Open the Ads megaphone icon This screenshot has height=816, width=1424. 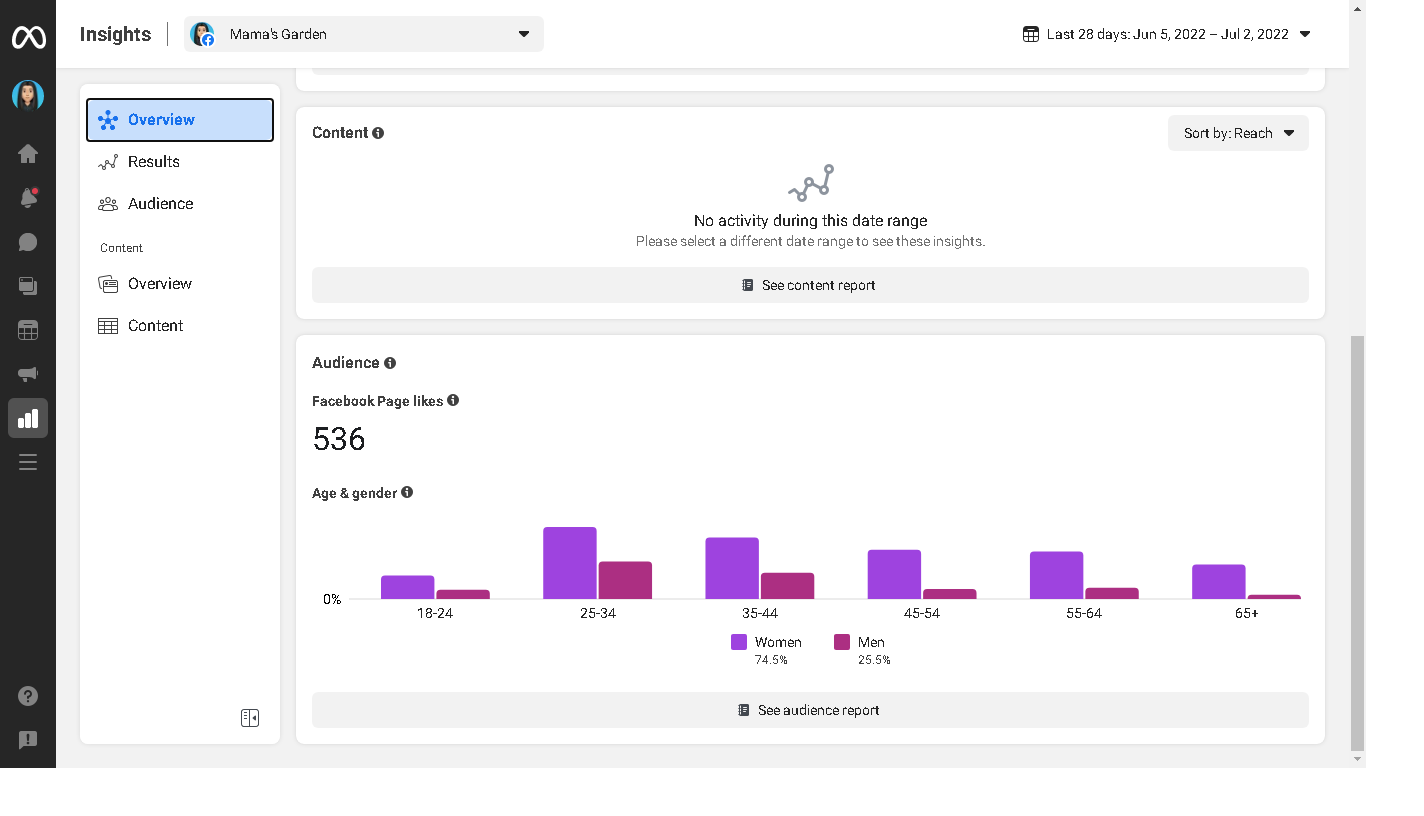[28, 374]
